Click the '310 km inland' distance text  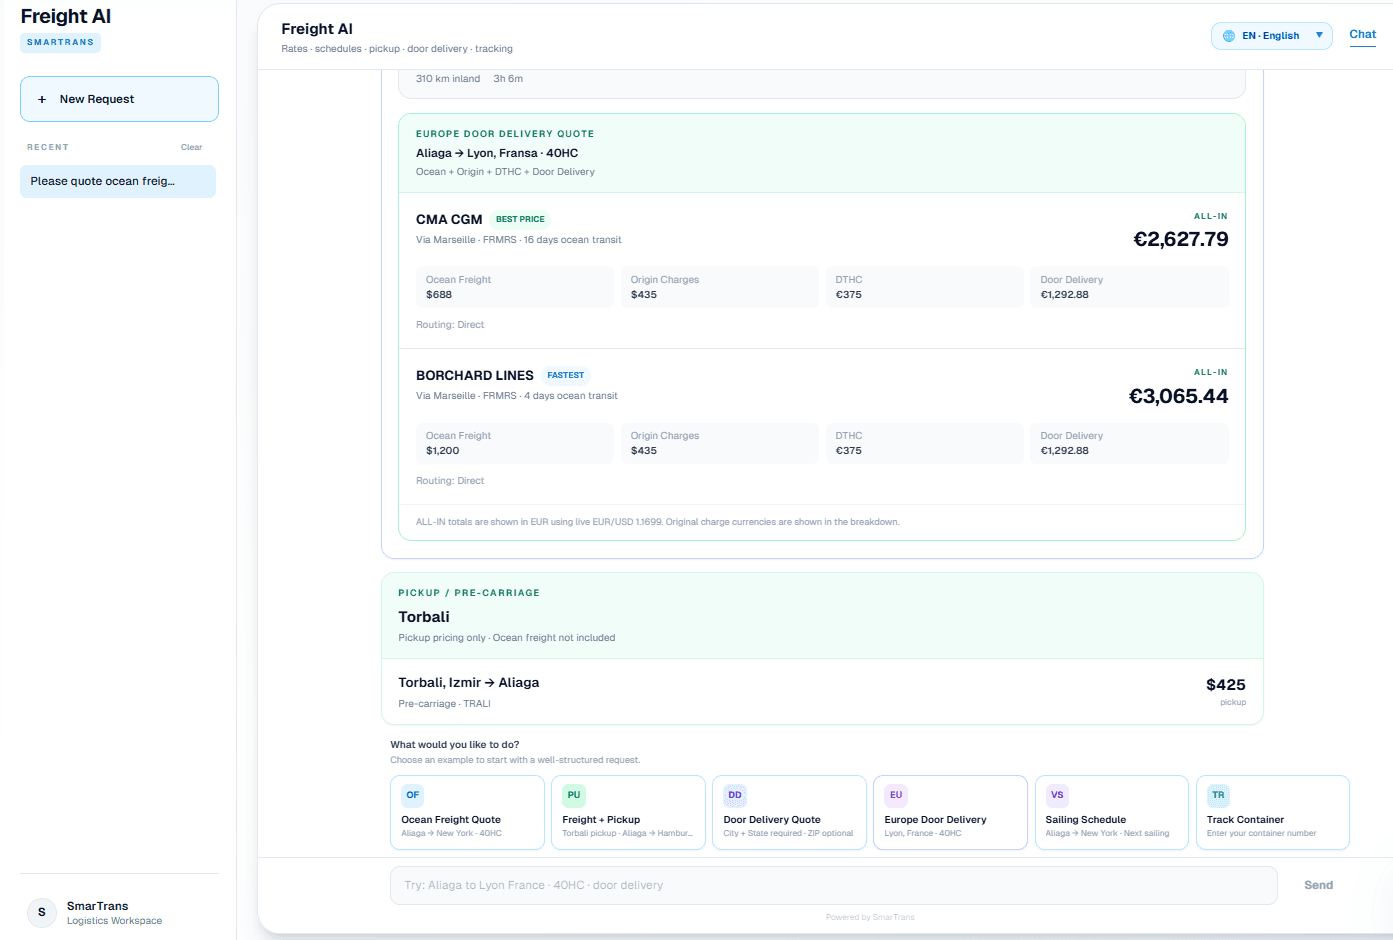[x=448, y=79]
